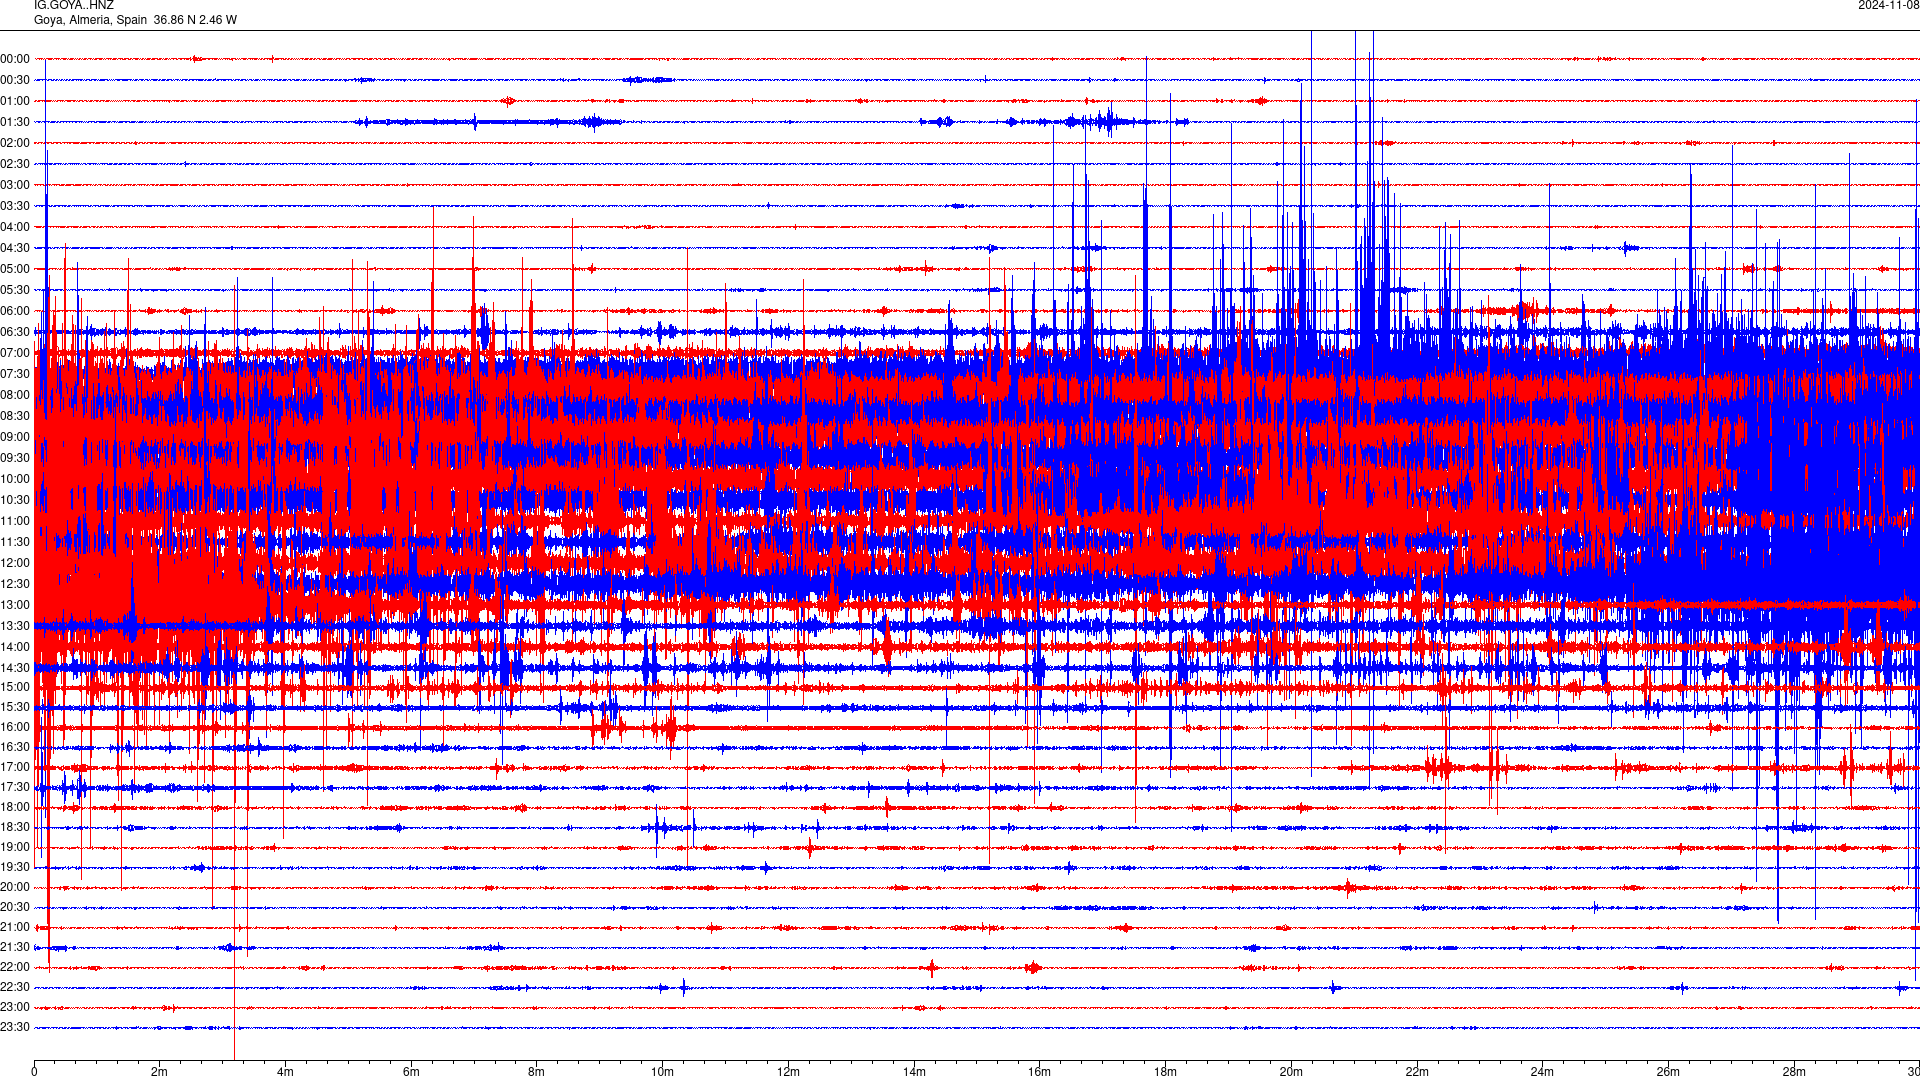Select the 01:30 time row label

tap(15, 122)
